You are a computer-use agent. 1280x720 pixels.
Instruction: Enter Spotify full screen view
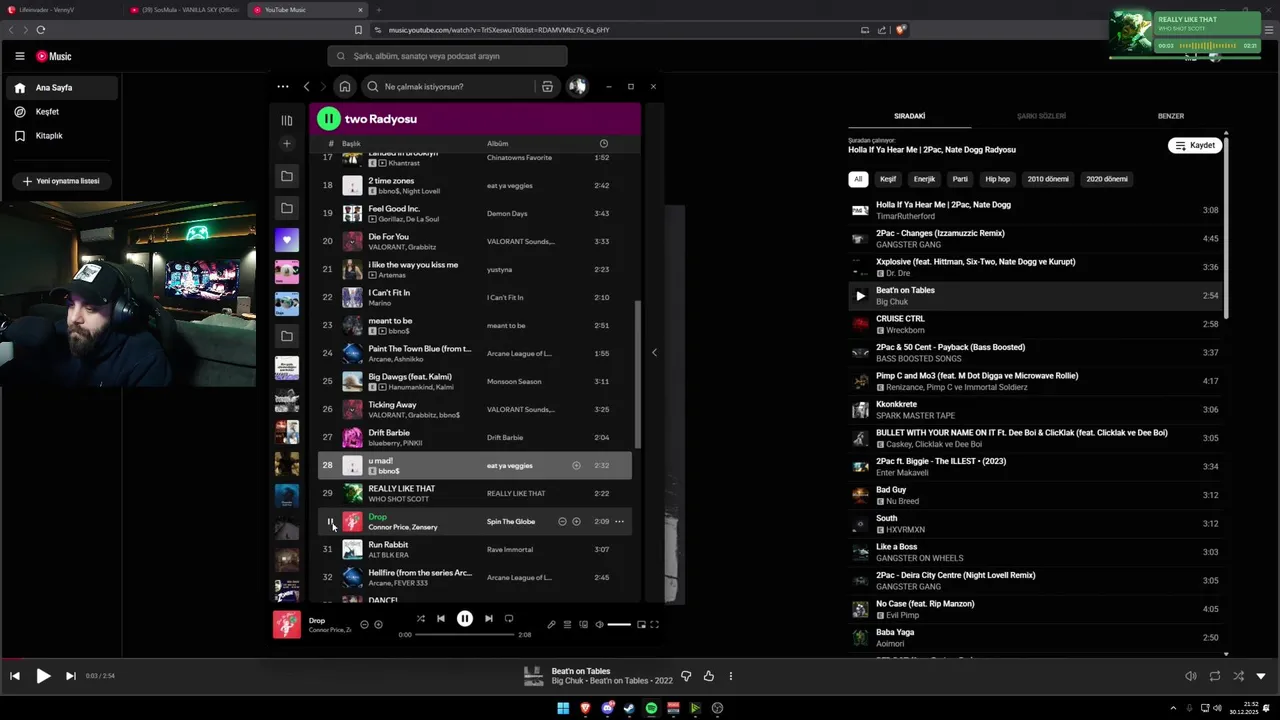[654, 625]
